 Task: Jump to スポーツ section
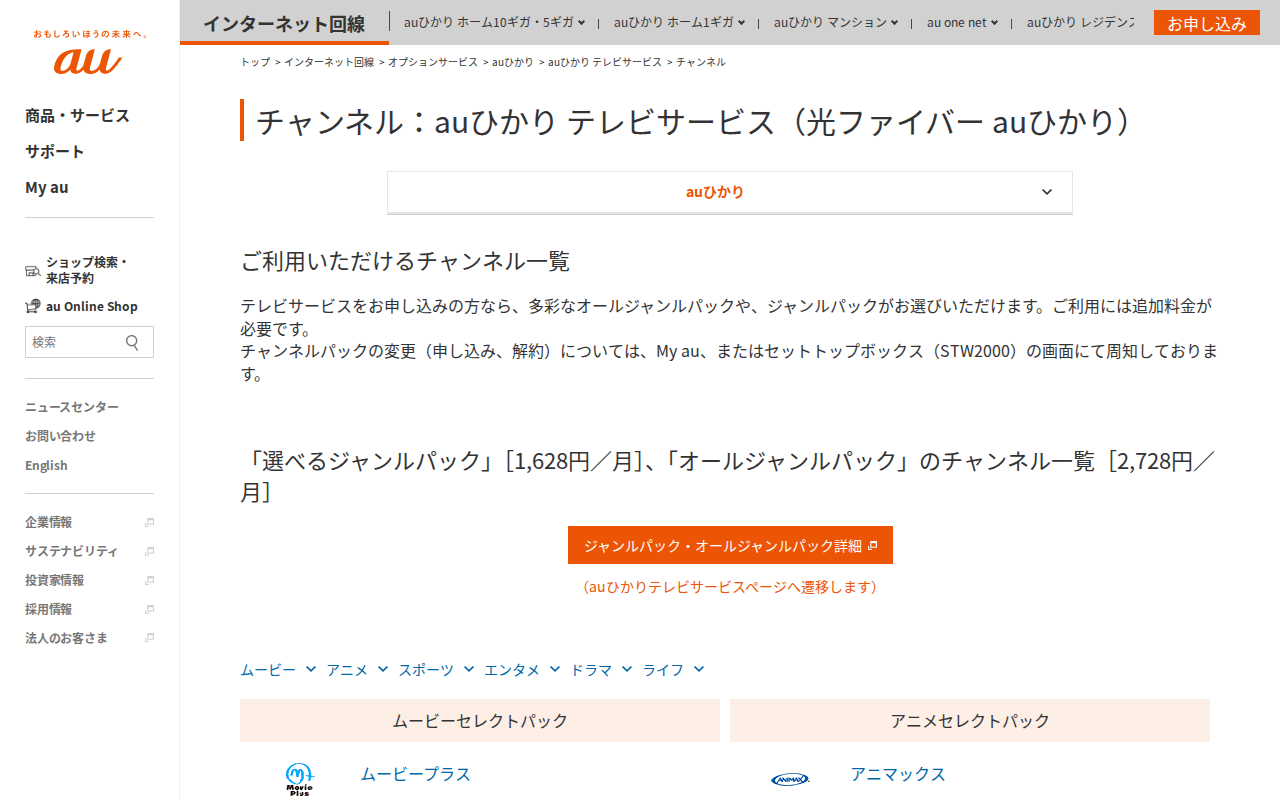tap(436, 670)
